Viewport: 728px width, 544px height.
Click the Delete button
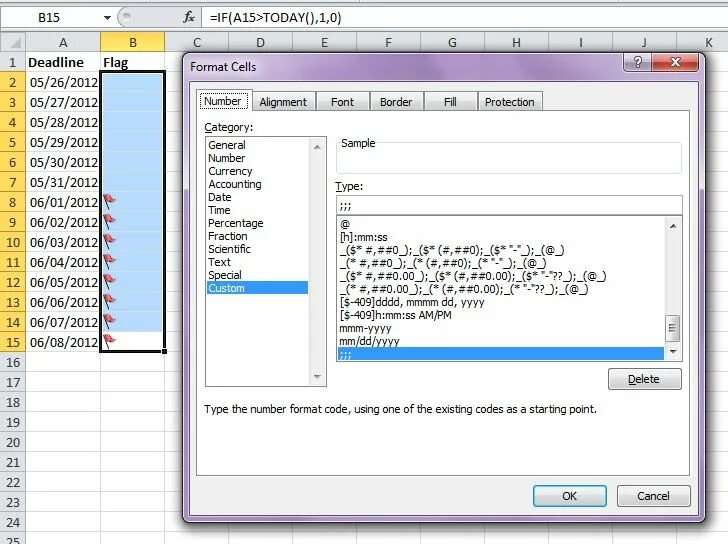pyautogui.click(x=644, y=379)
